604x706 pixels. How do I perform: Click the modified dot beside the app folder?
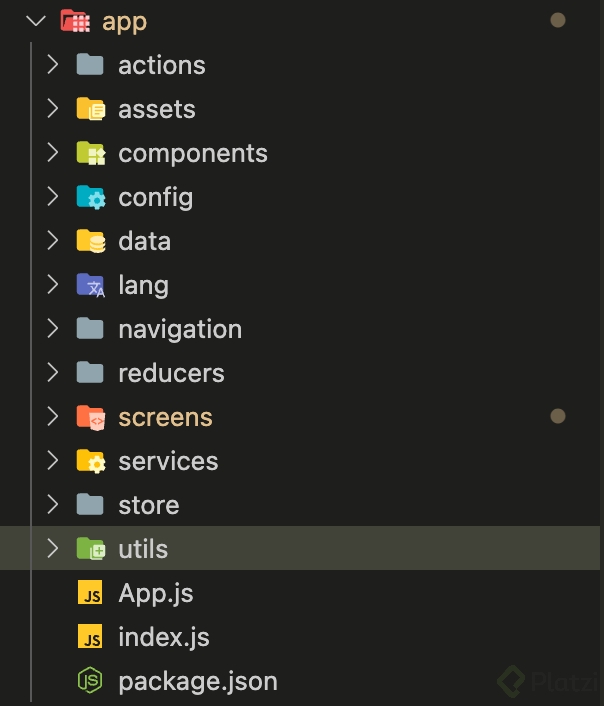(x=557, y=20)
